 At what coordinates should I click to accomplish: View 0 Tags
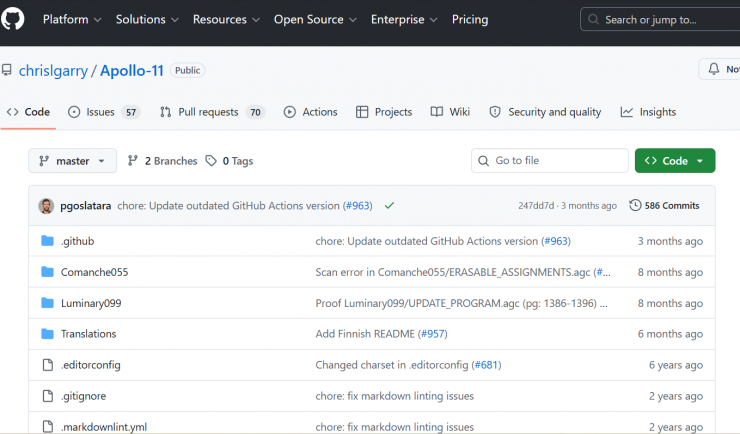tap(229, 161)
